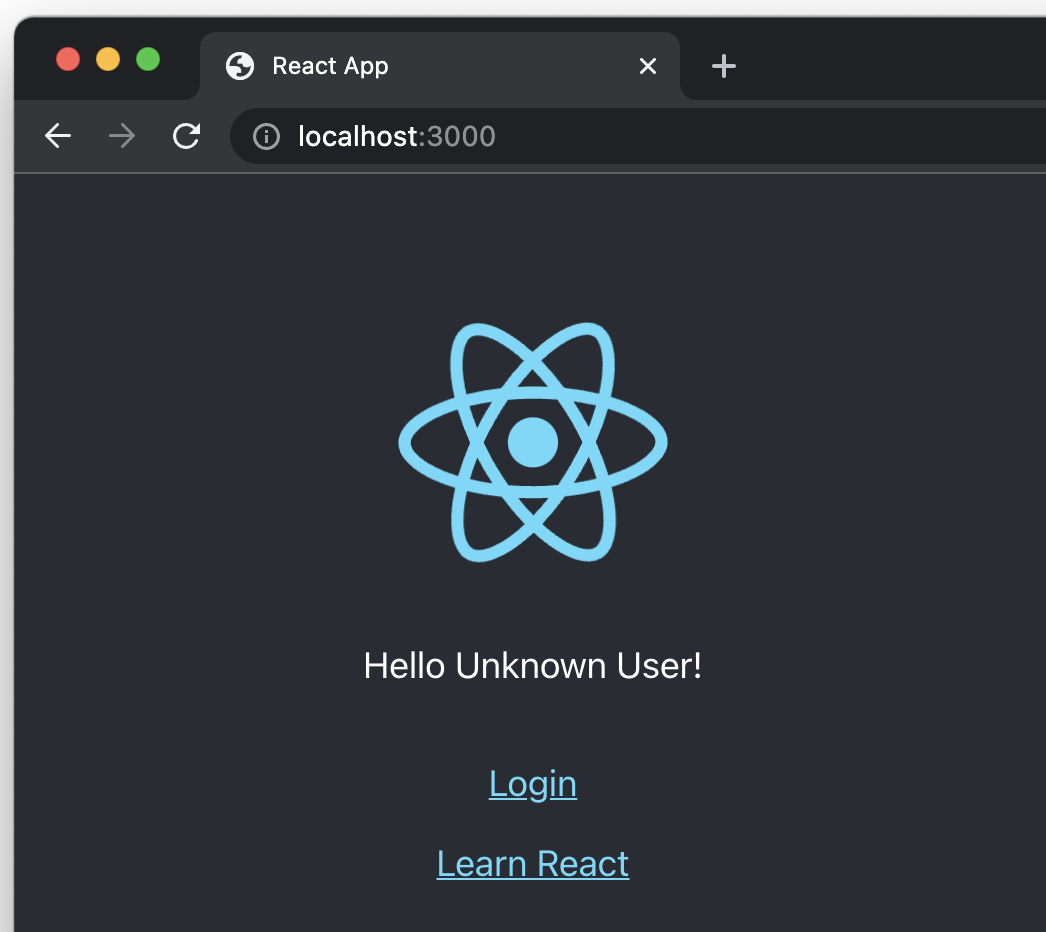Open a new tab with plus button
Viewport: 1046px width, 932px height.
pos(724,66)
